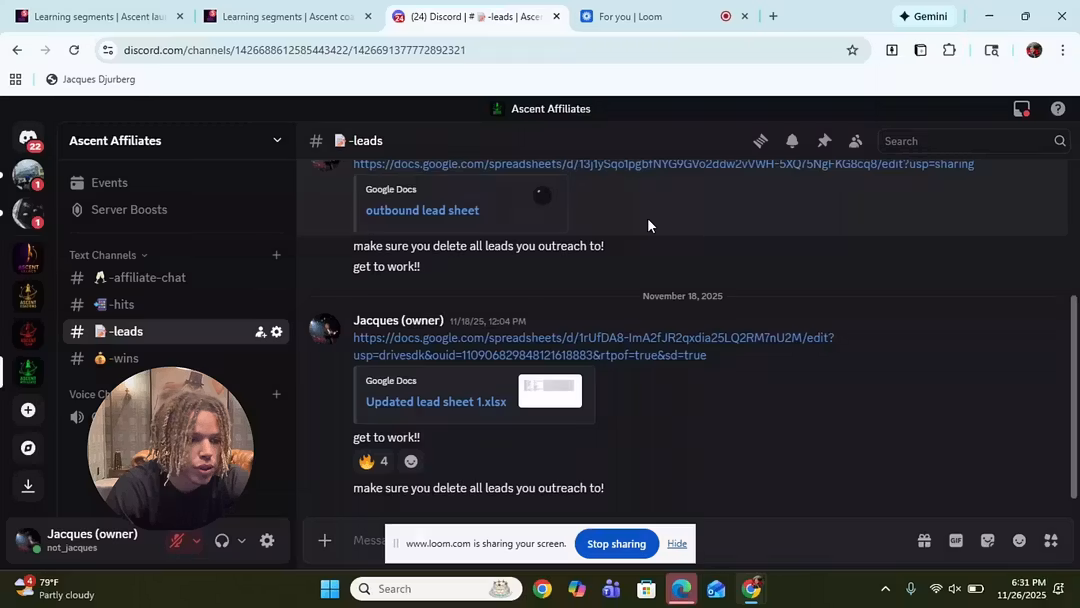
Task: Toggle deafen with the headphones icon
Action: pos(222,541)
